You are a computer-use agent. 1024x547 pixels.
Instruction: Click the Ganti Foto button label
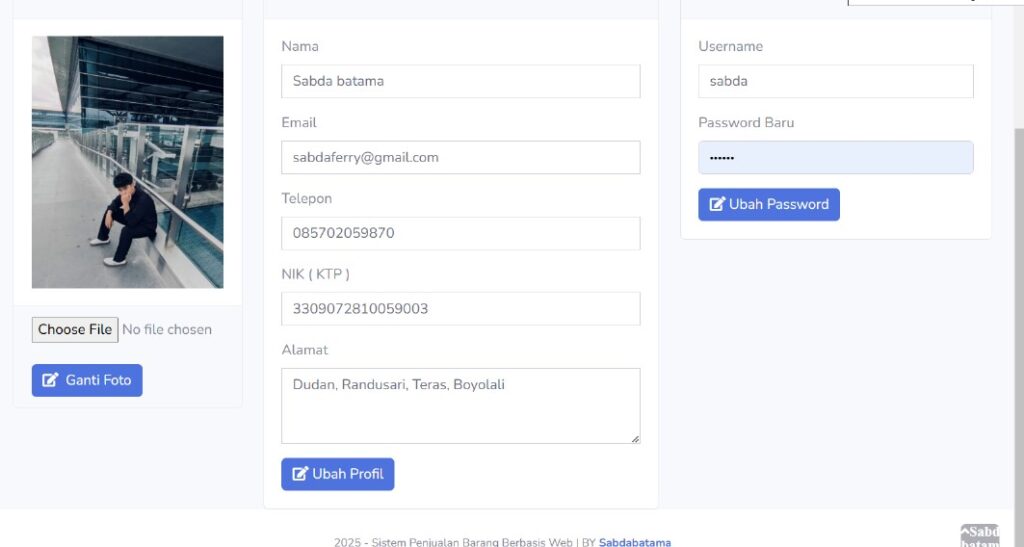point(98,380)
